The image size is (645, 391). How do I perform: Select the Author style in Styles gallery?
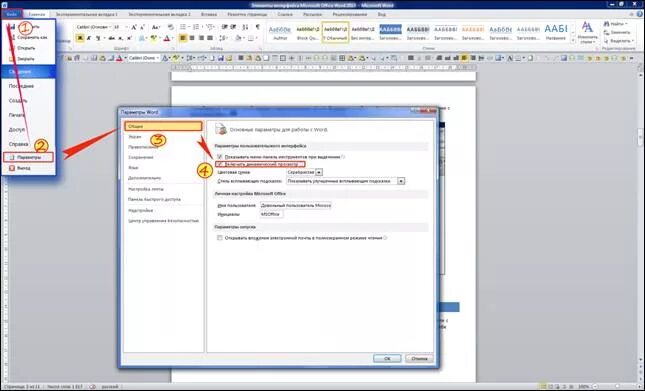tap(280, 32)
